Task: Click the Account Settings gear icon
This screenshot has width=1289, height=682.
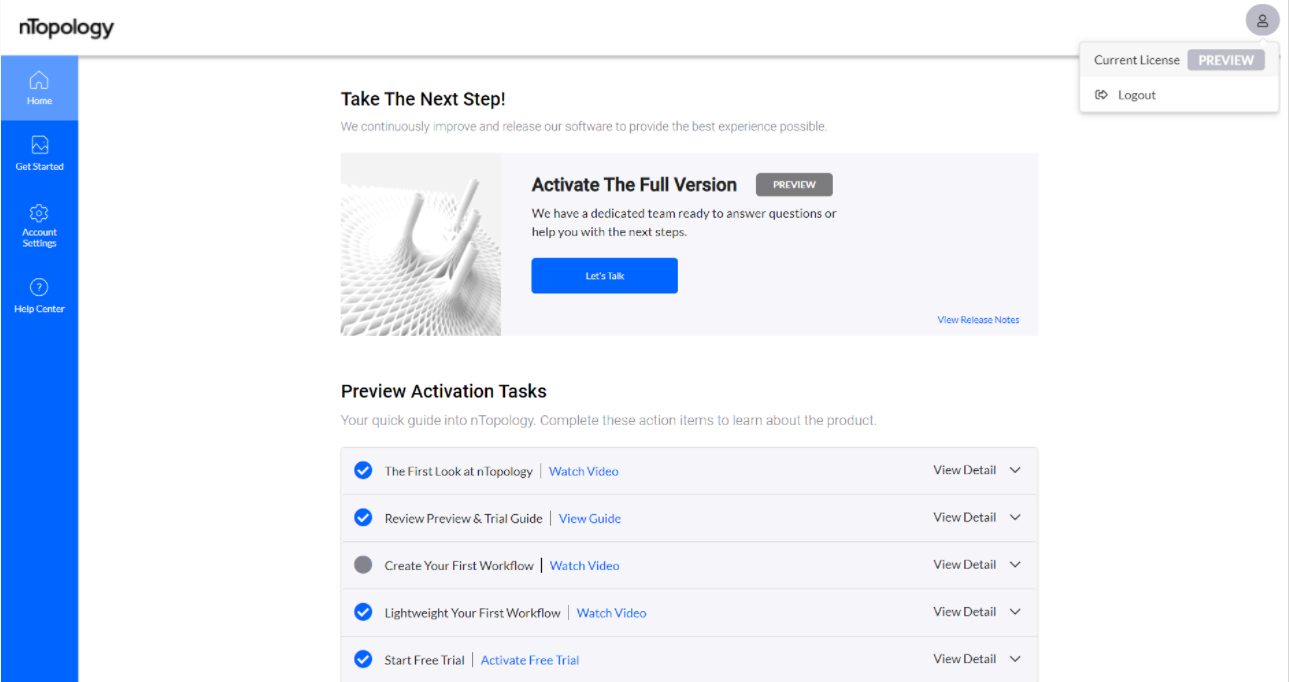Action: click(x=39, y=213)
